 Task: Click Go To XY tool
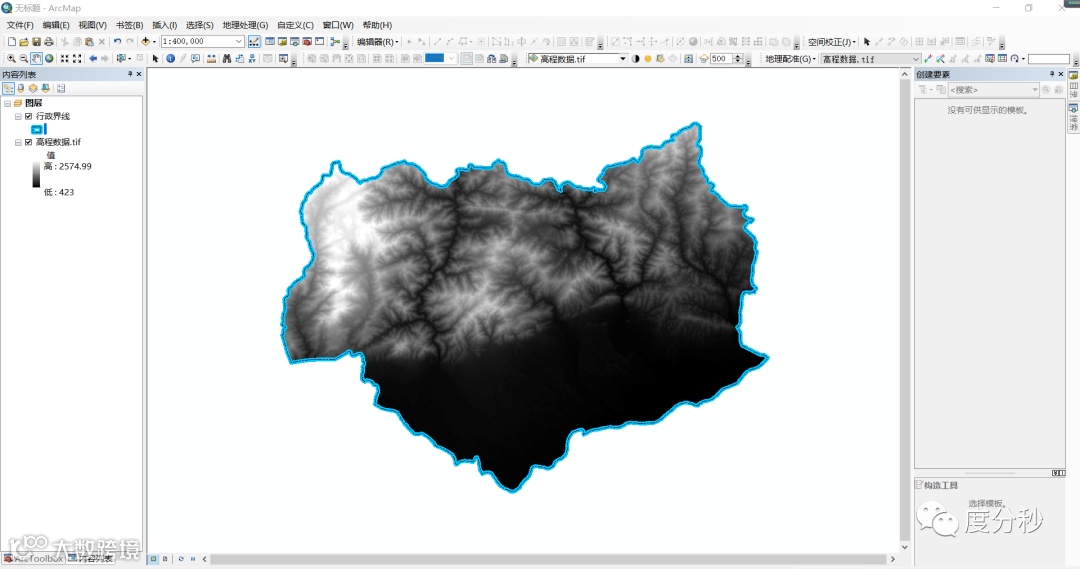pyautogui.click(x=252, y=59)
